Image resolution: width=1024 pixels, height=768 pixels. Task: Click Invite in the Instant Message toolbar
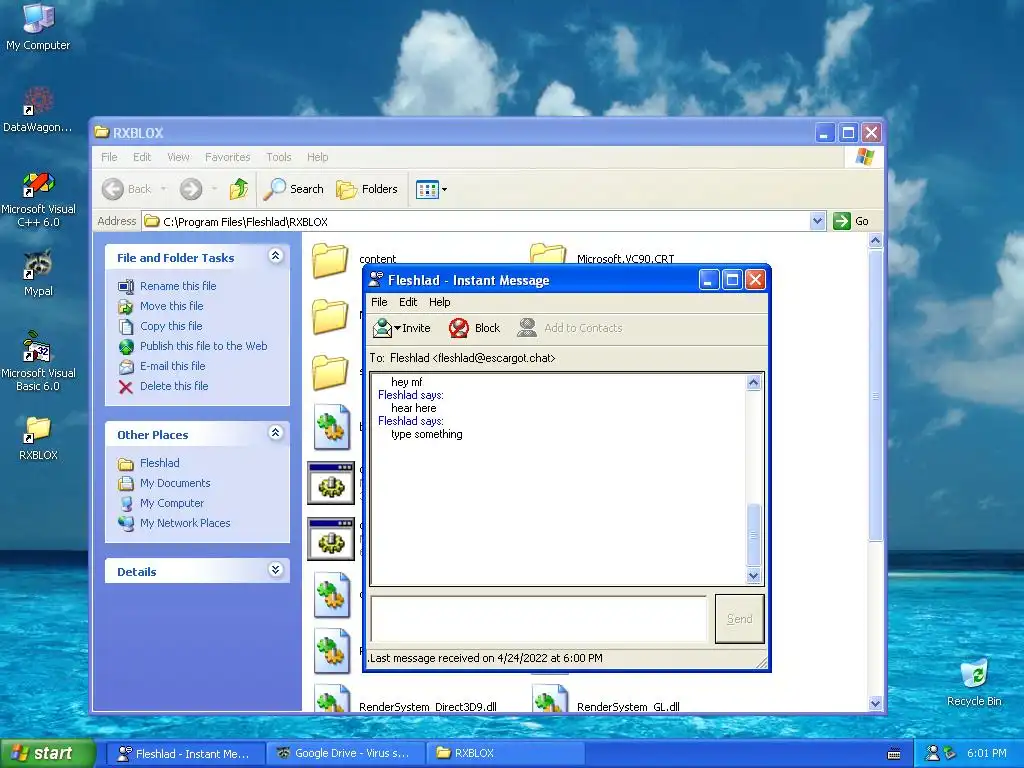tap(402, 328)
